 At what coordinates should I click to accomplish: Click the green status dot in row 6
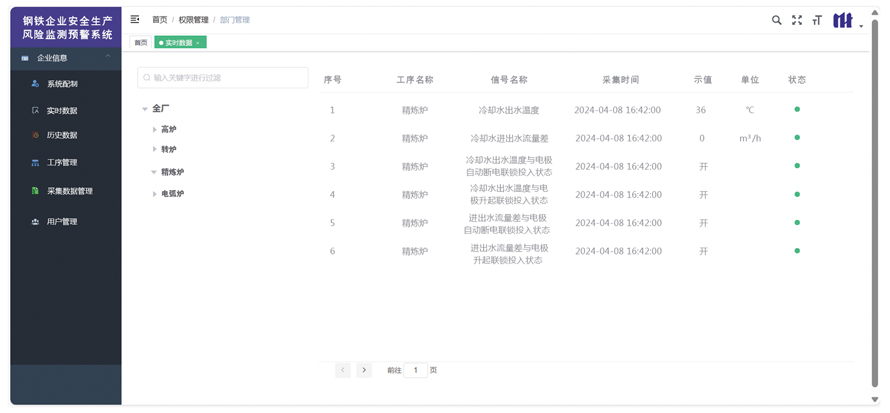tap(797, 250)
